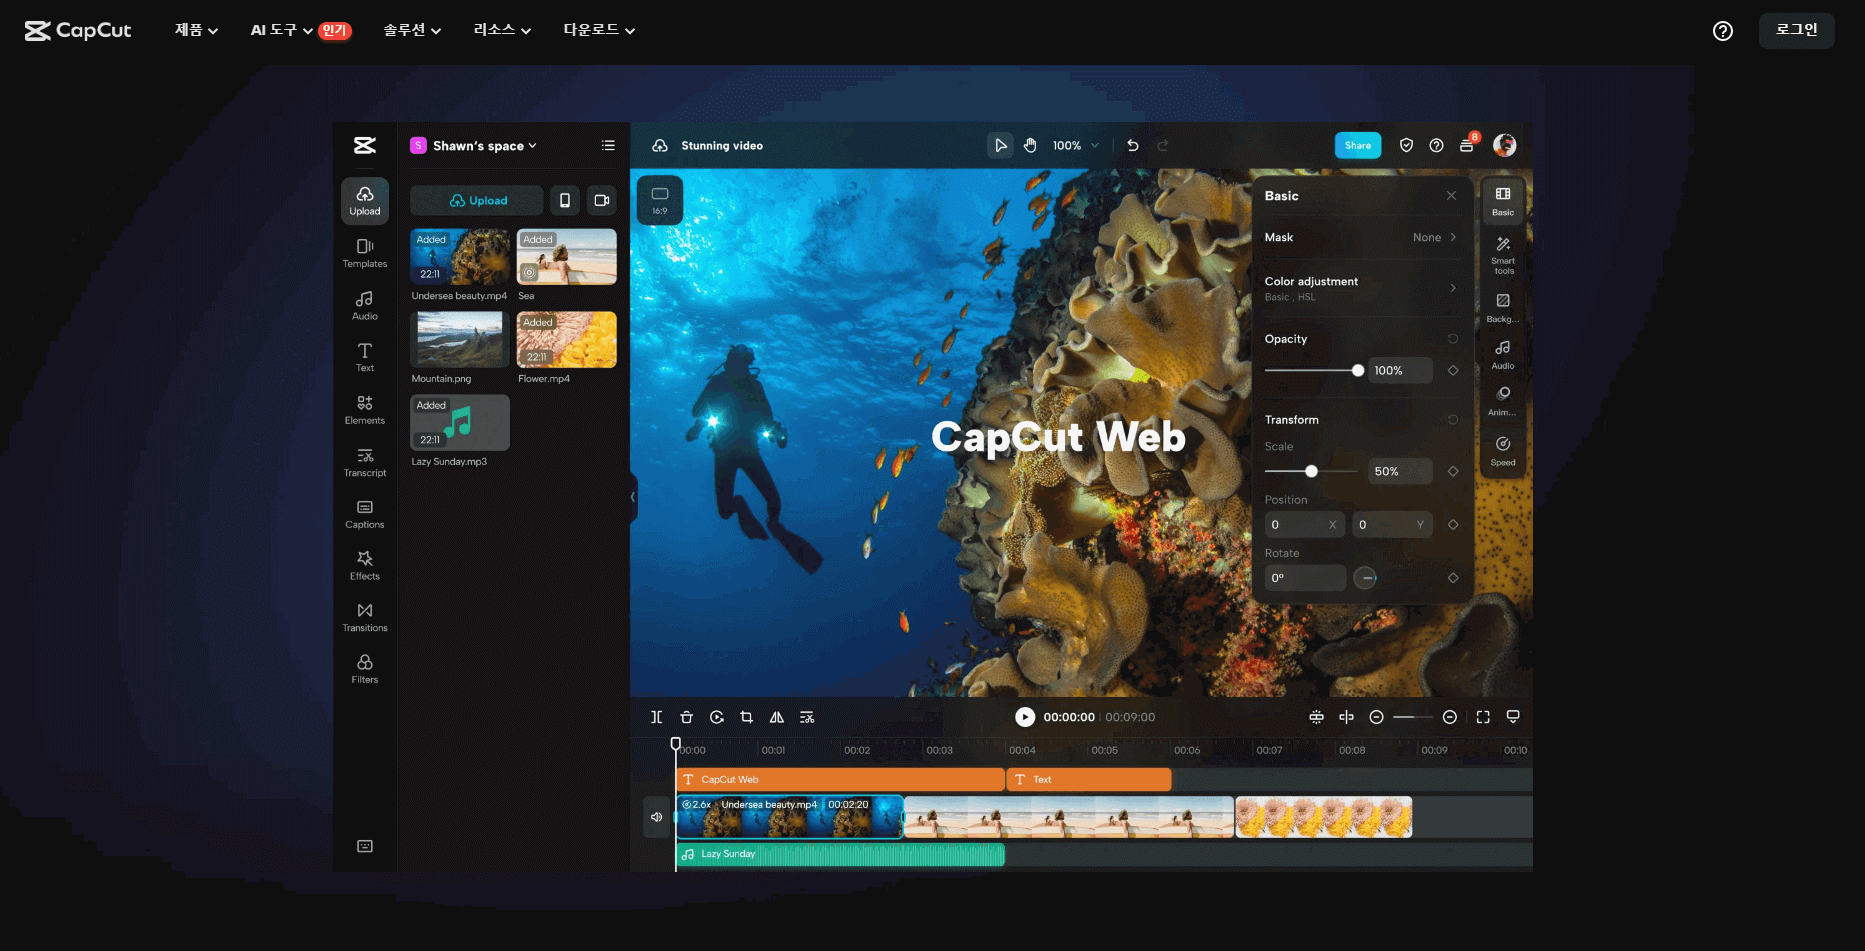Toggle Scale keyframe diamond
The width and height of the screenshot is (1865, 951).
(x=1453, y=471)
